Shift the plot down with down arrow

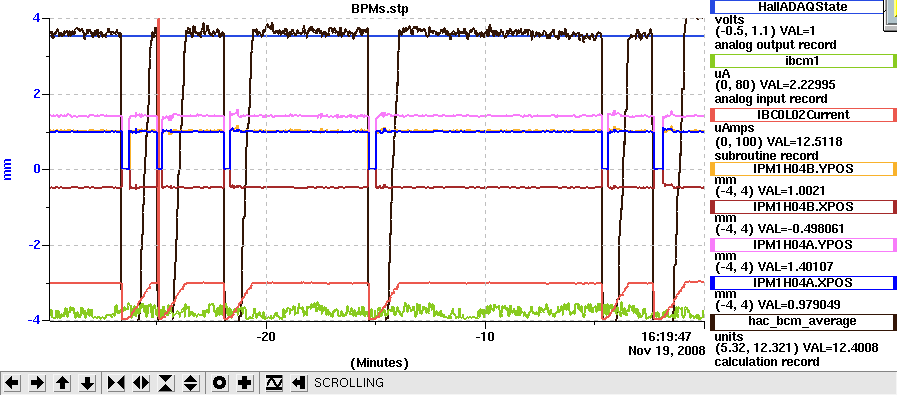[87, 383]
